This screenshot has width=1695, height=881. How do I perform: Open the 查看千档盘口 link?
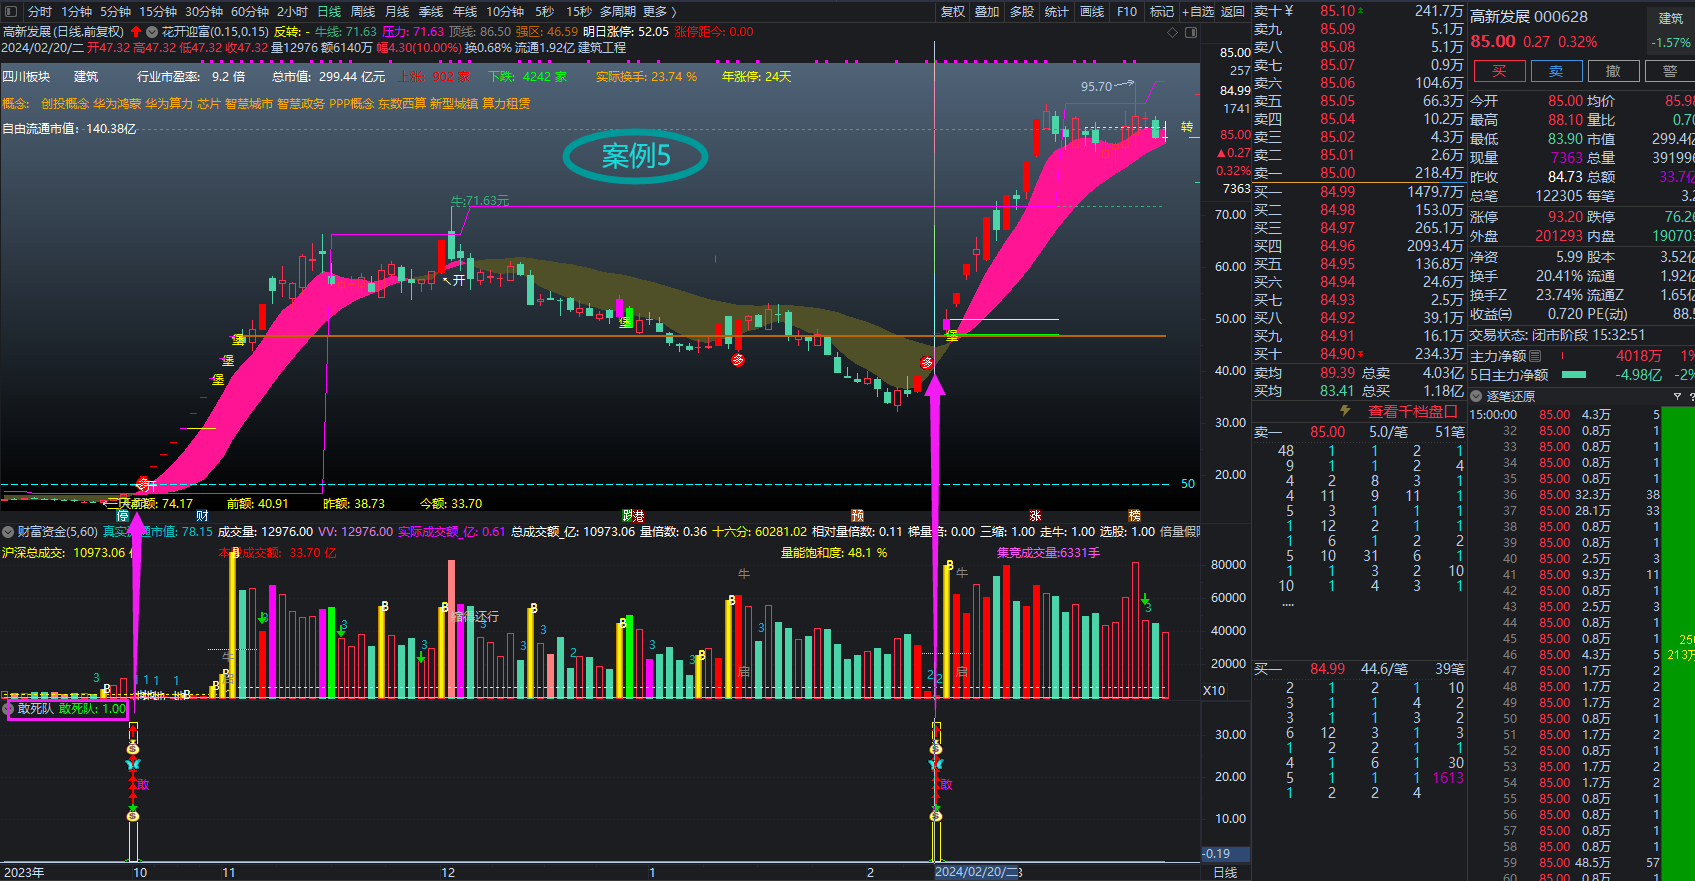coord(1413,412)
